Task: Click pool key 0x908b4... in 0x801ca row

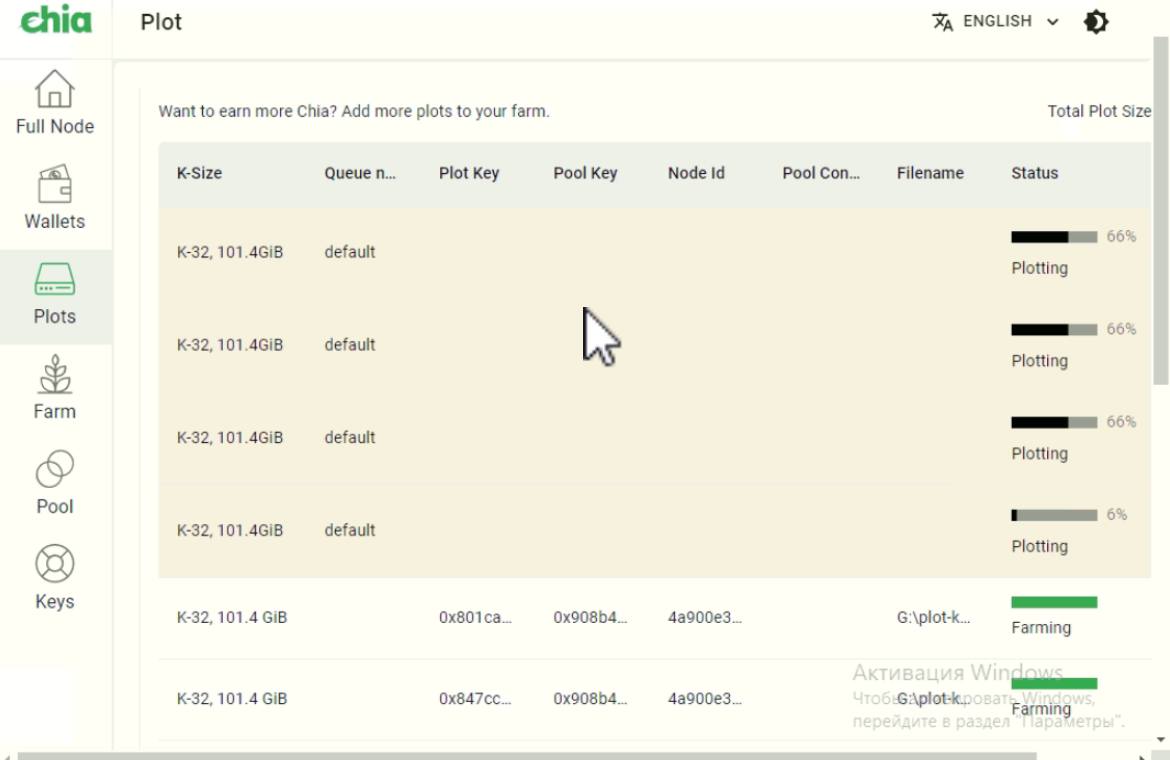Action: click(x=590, y=618)
